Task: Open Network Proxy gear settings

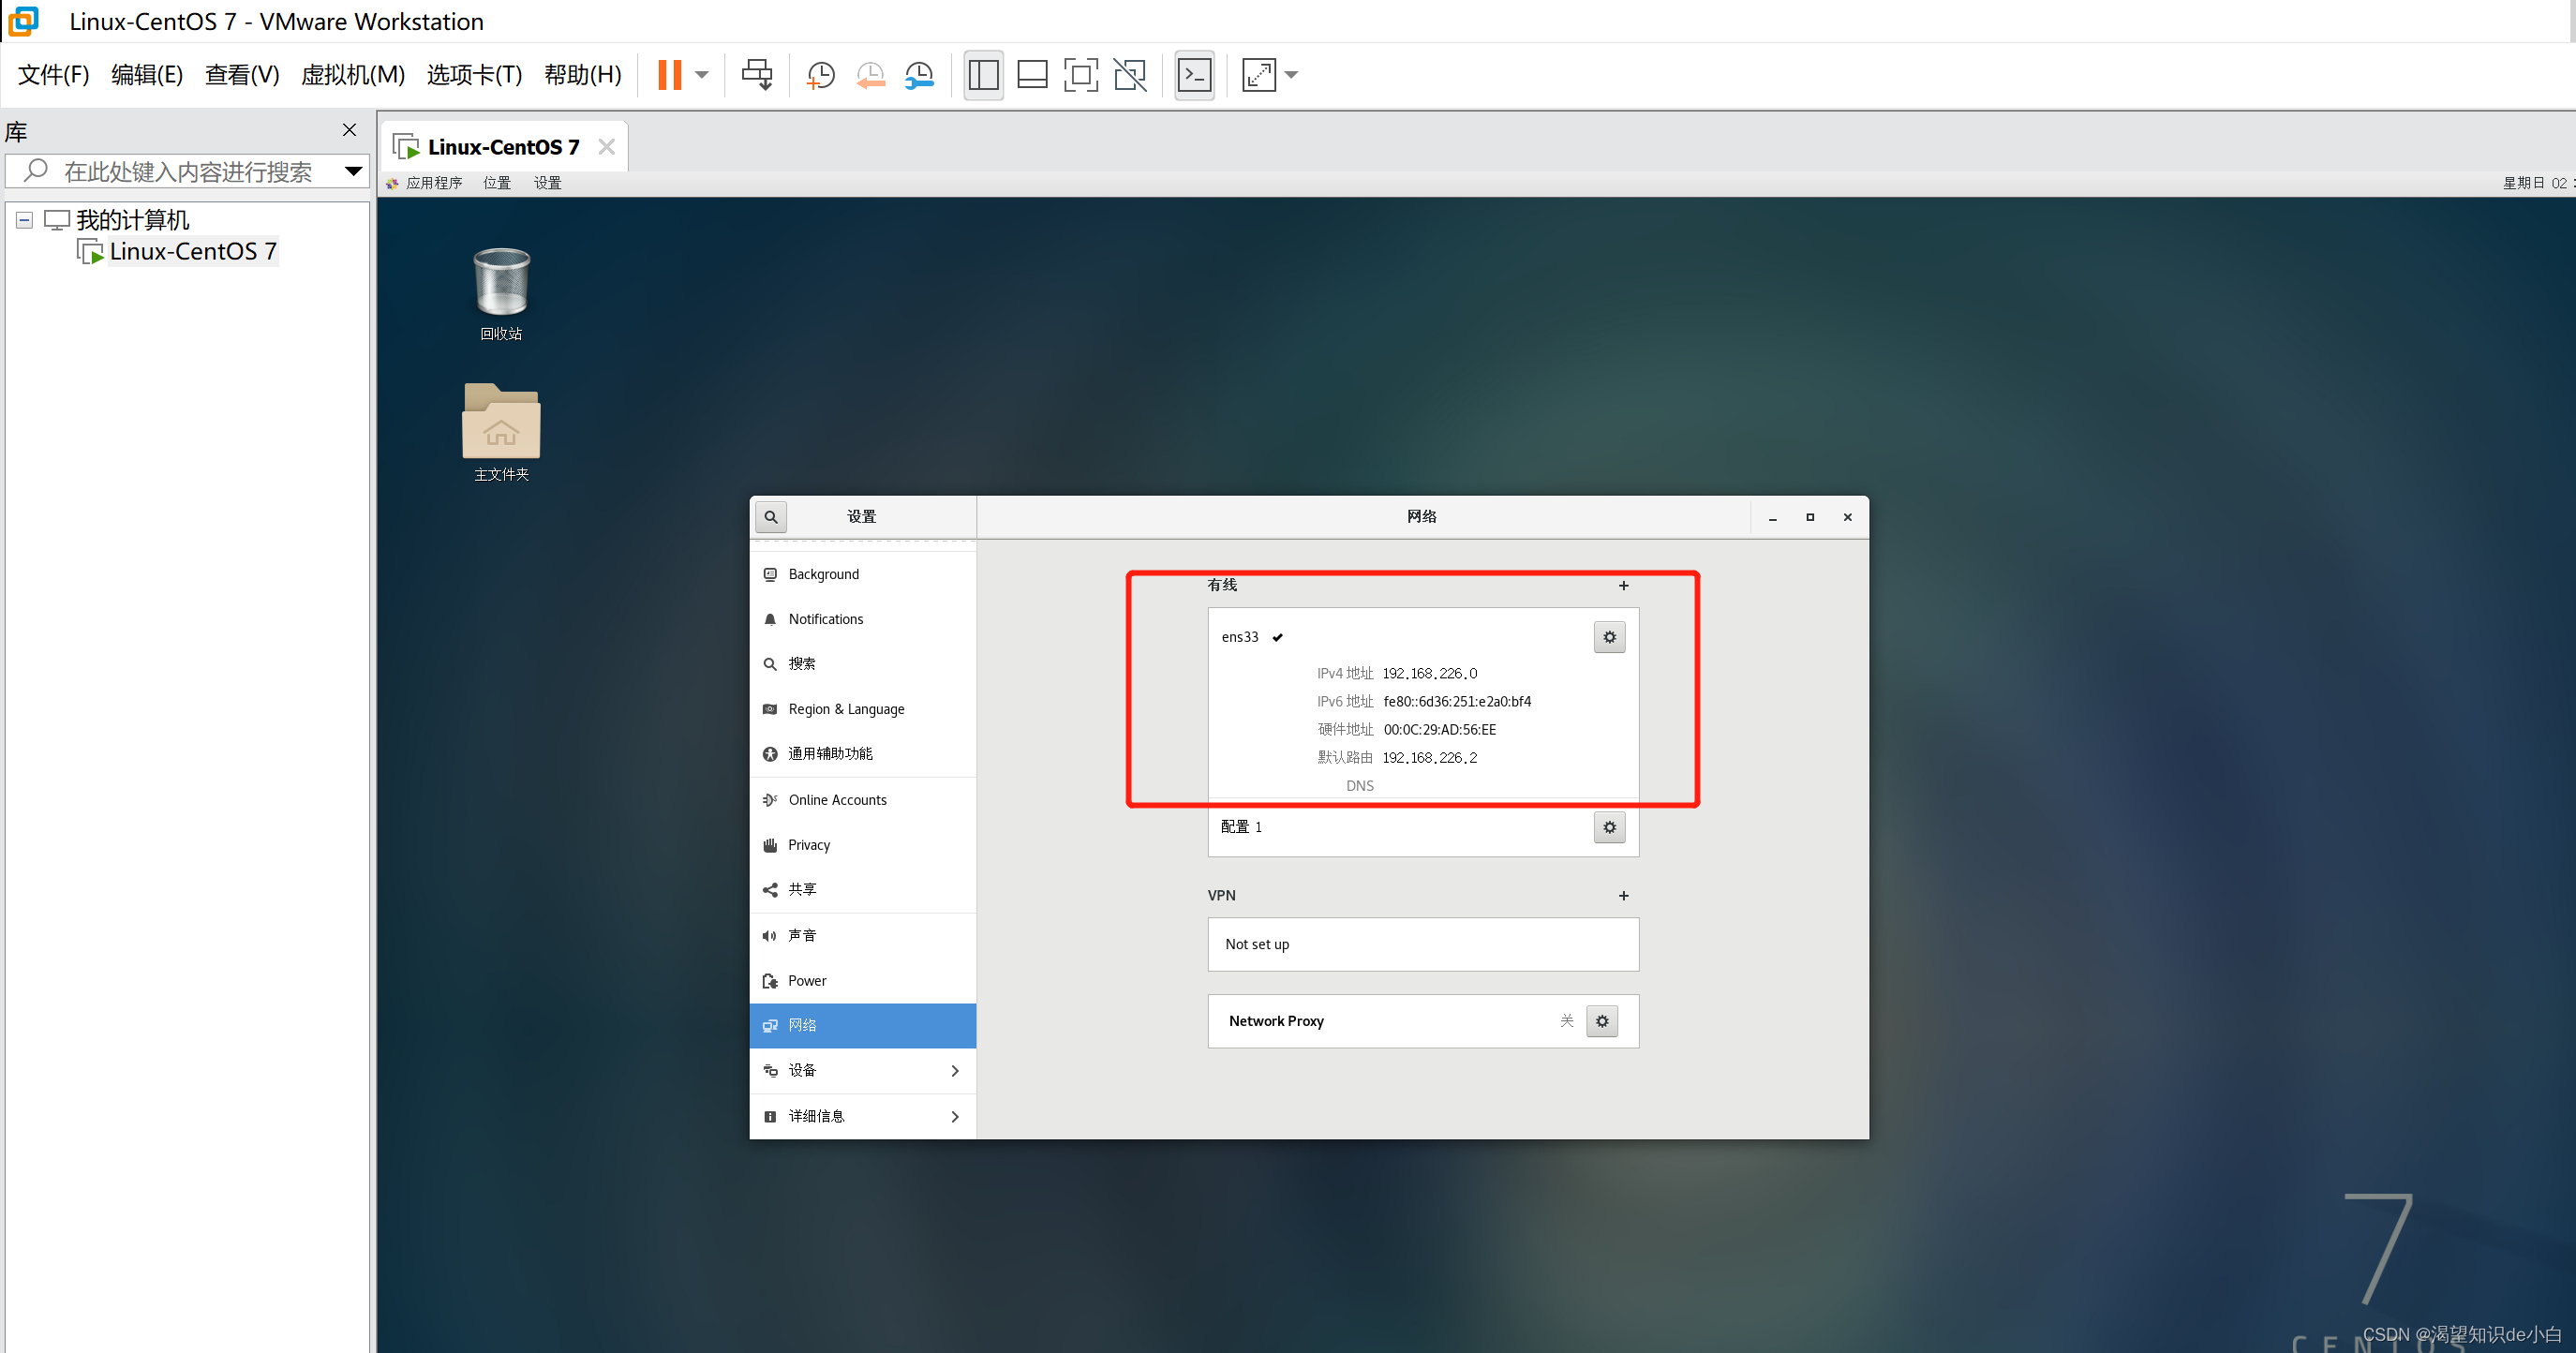Action: point(1602,1021)
